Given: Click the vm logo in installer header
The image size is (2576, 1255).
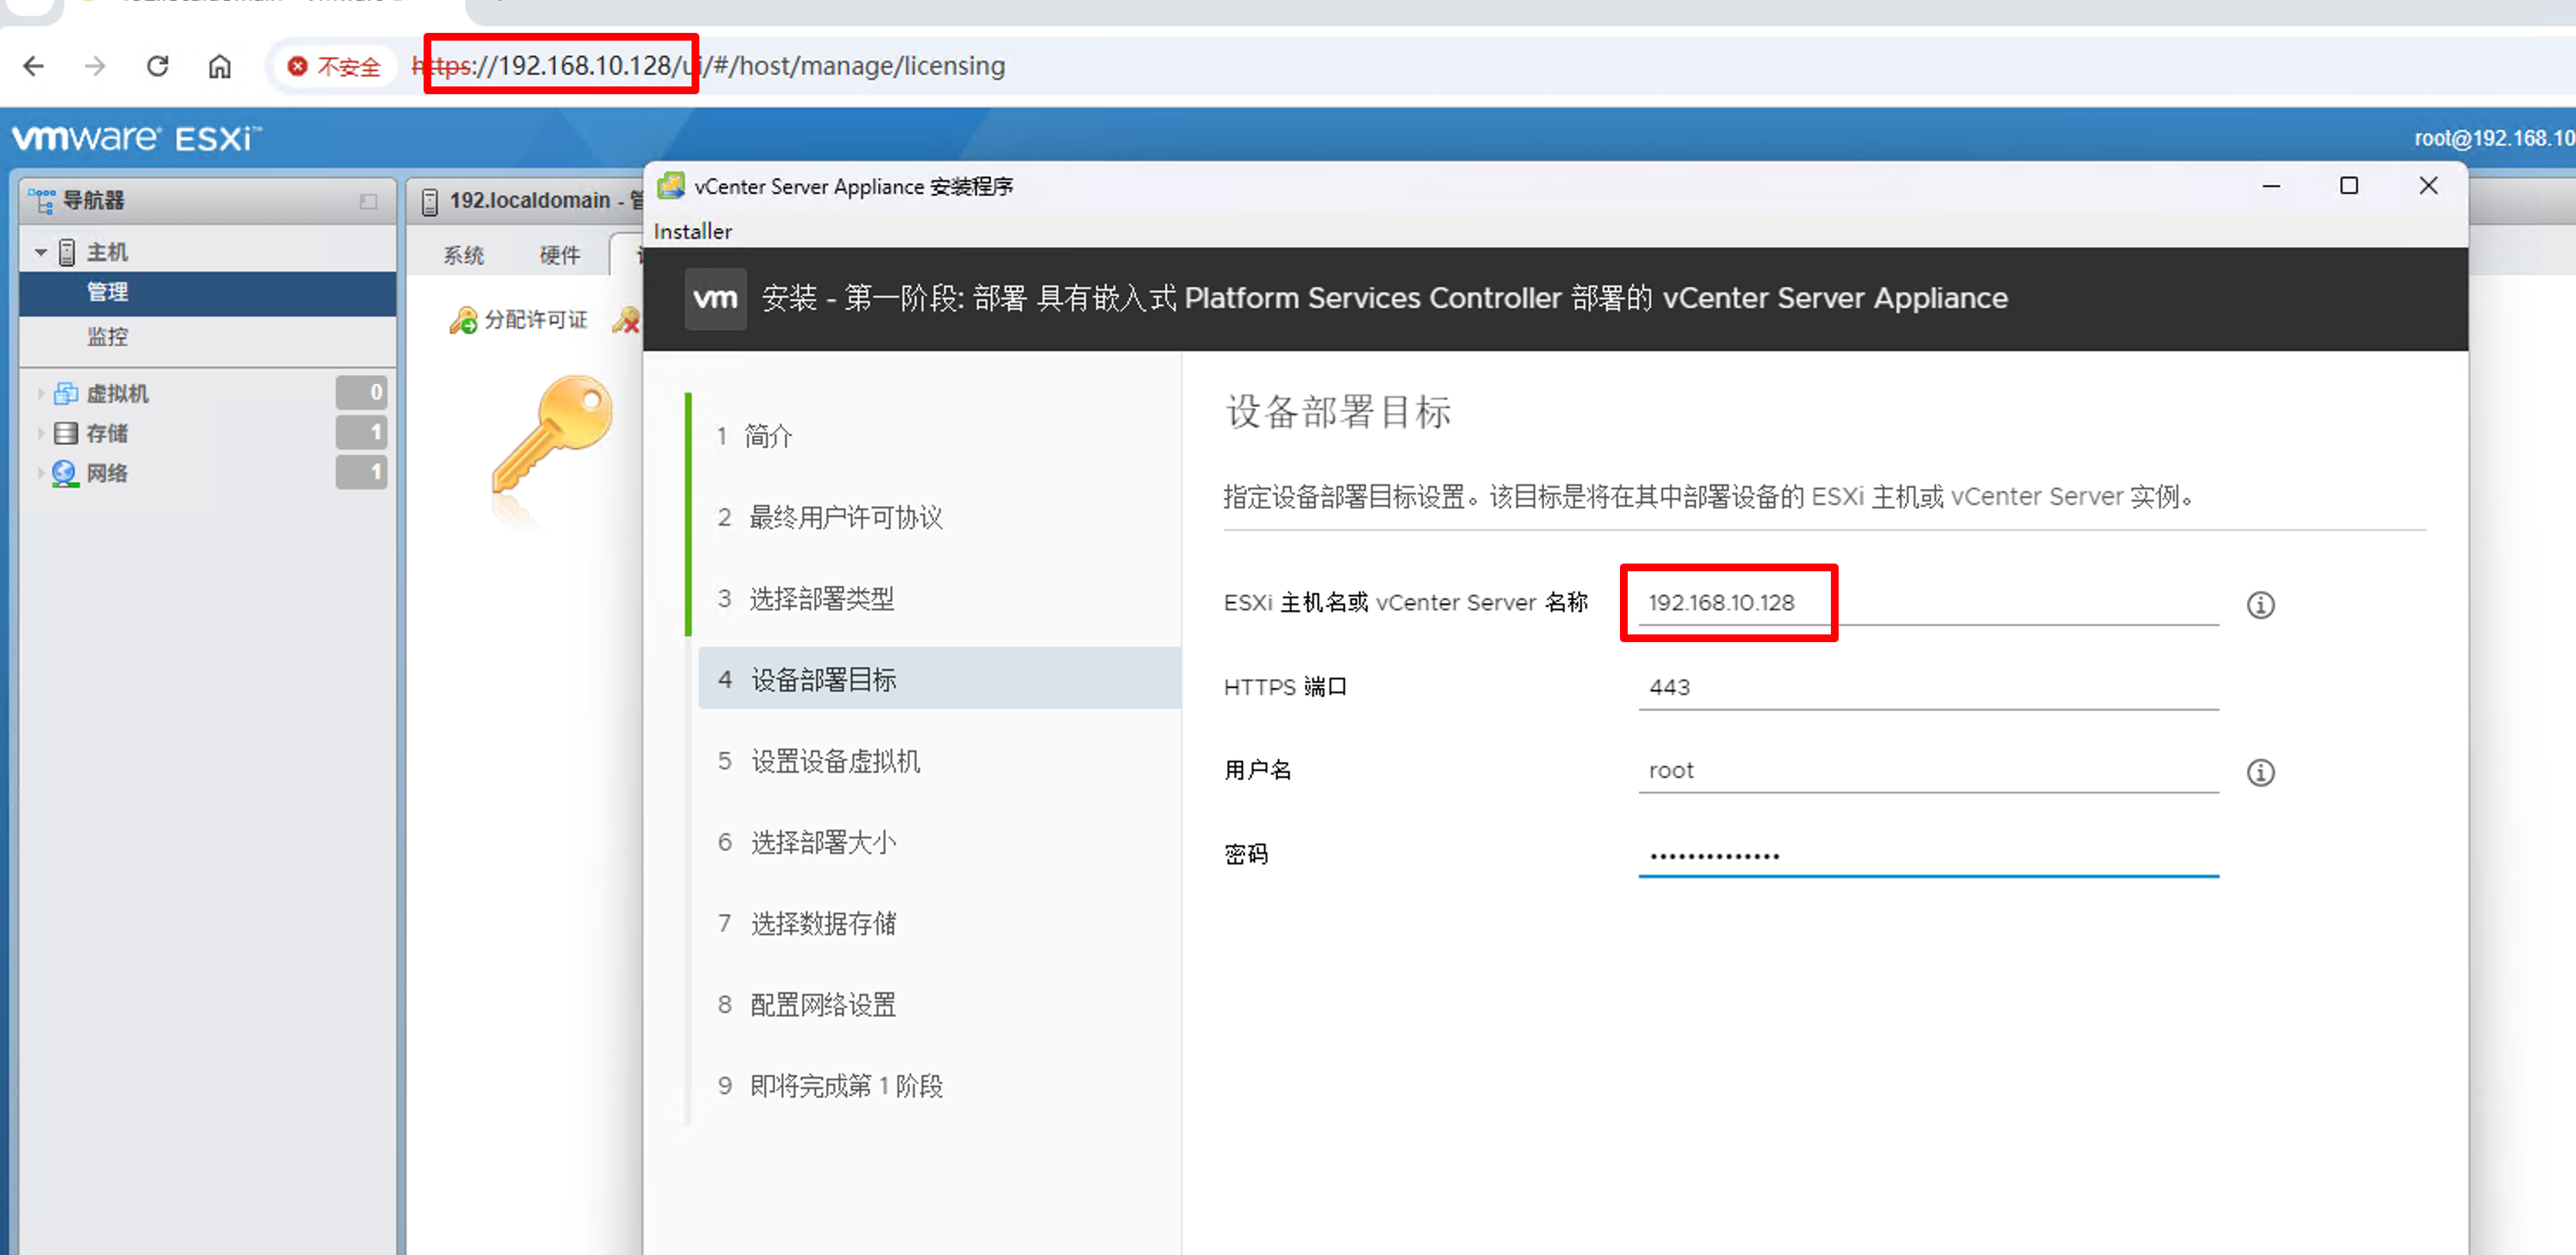Looking at the screenshot, I should point(715,298).
